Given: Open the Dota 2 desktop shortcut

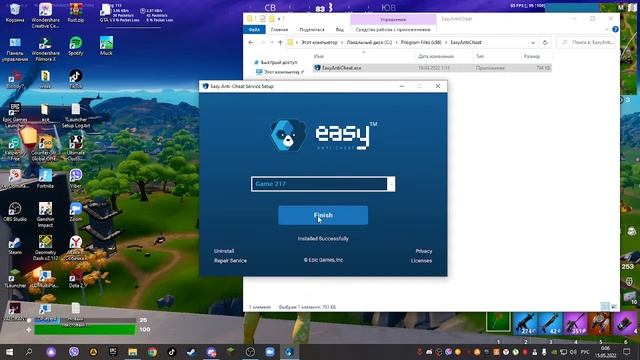Looking at the screenshot, I should pos(76,278).
